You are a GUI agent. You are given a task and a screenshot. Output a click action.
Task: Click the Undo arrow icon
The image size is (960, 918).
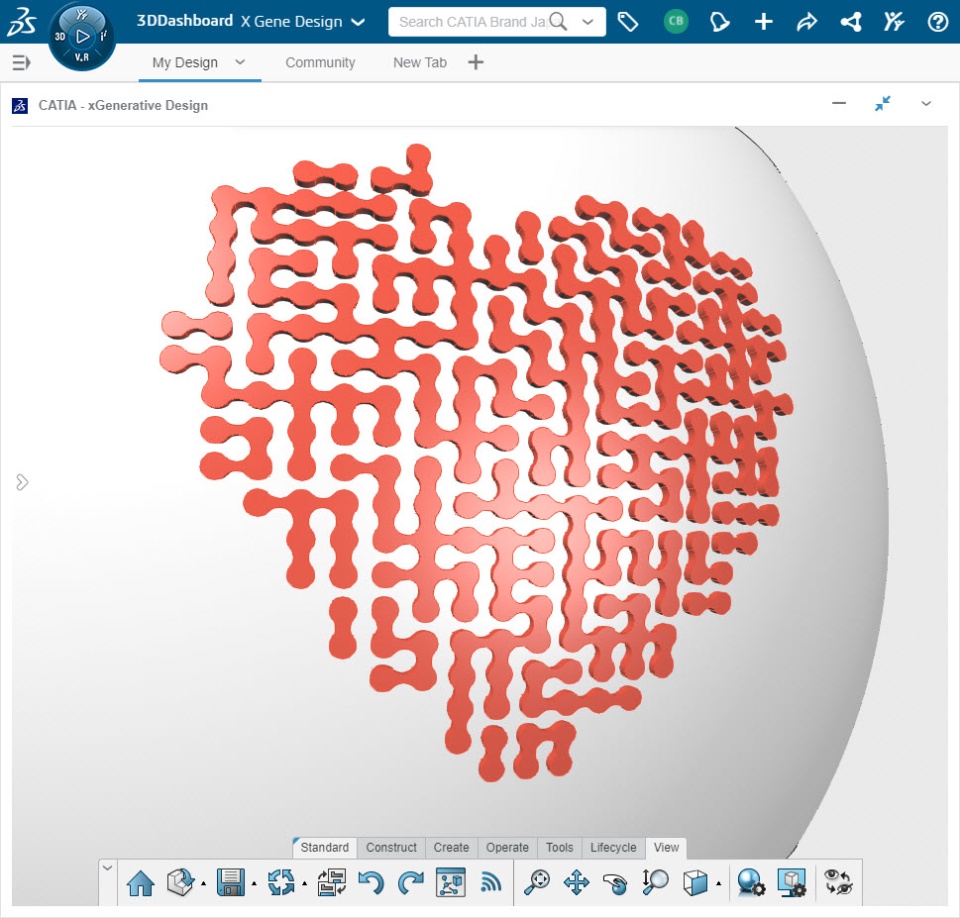tap(371, 882)
